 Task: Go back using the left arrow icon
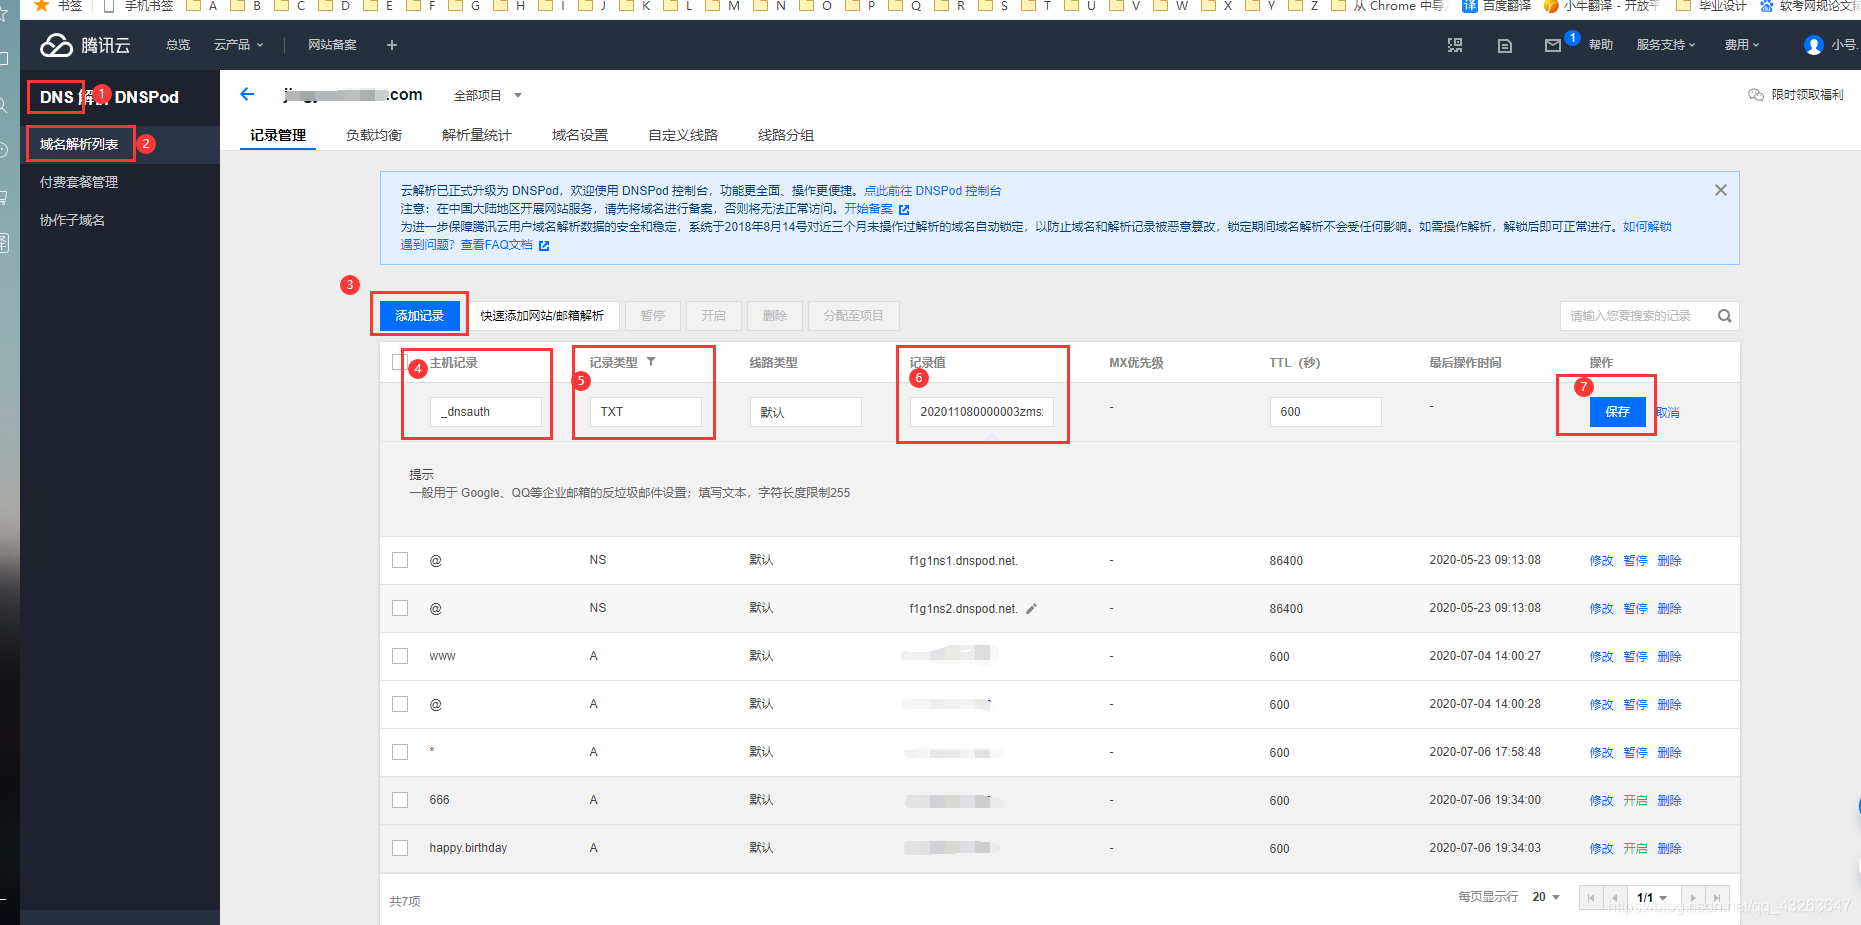pos(247,94)
